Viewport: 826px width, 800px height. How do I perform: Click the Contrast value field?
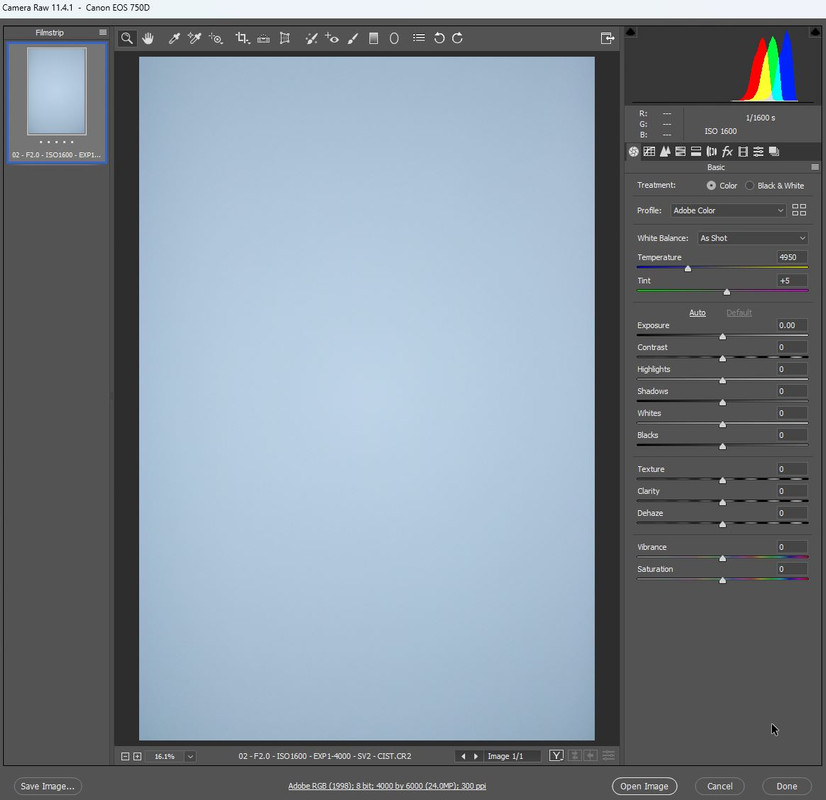click(792, 347)
